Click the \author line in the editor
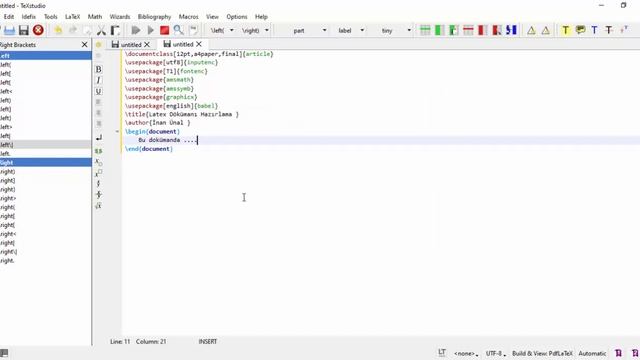 click(x=158, y=123)
